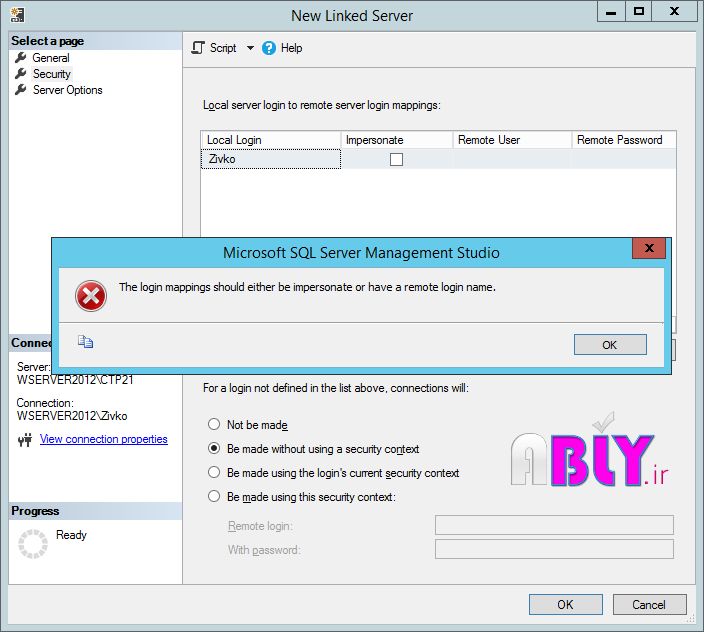Click the copy message icon in dialog
The height and width of the screenshot is (632, 704).
pos(85,342)
